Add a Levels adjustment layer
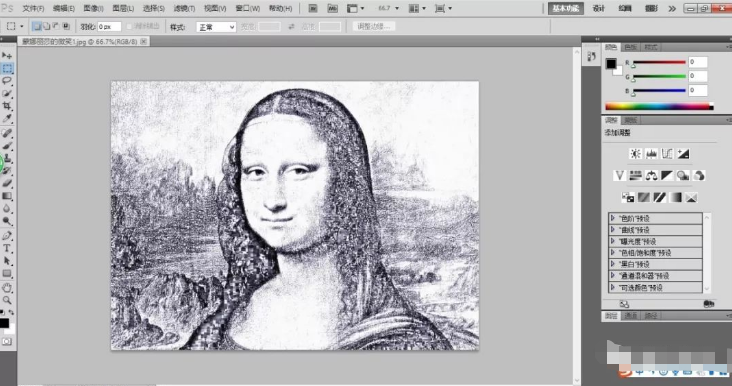 pyautogui.click(x=651, y=154)
